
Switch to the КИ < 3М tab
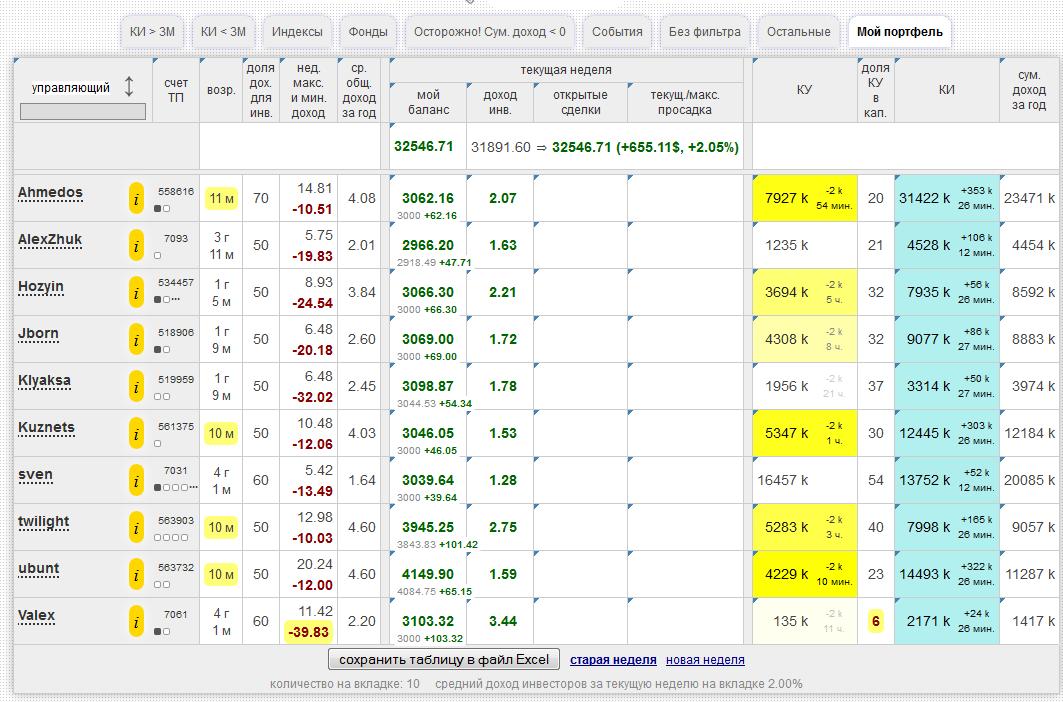point(223,32)
